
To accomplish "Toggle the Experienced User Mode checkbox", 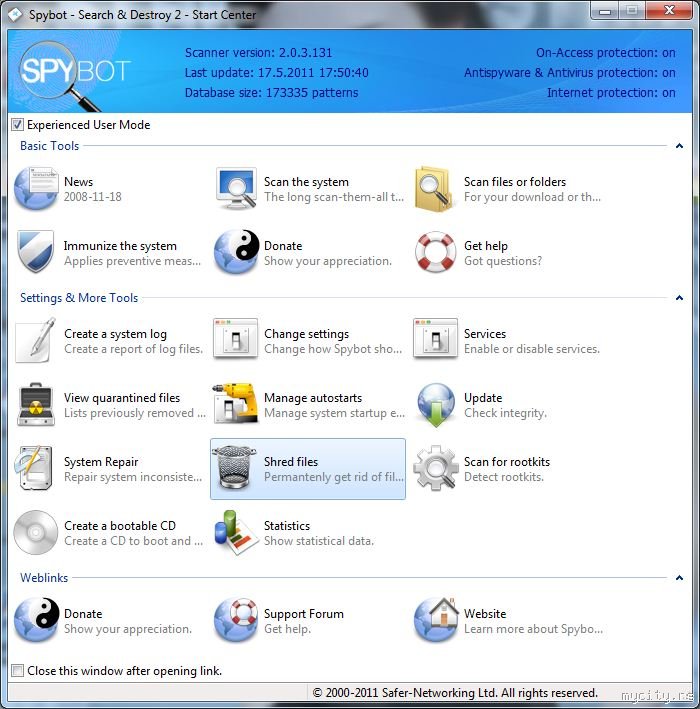I will point(17,125).
